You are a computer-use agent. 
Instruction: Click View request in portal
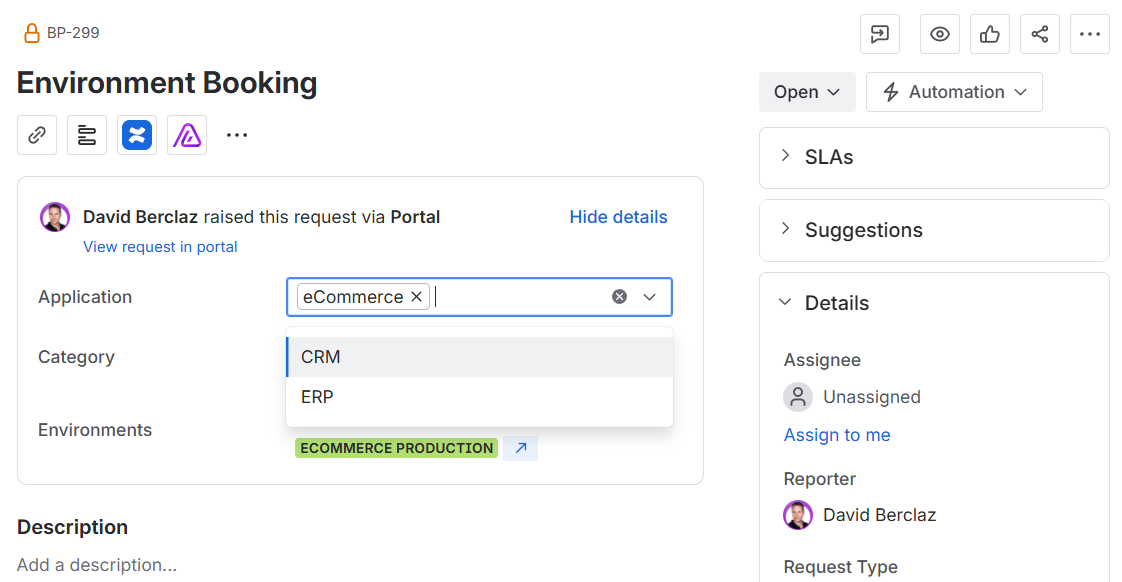click(160, 247)
